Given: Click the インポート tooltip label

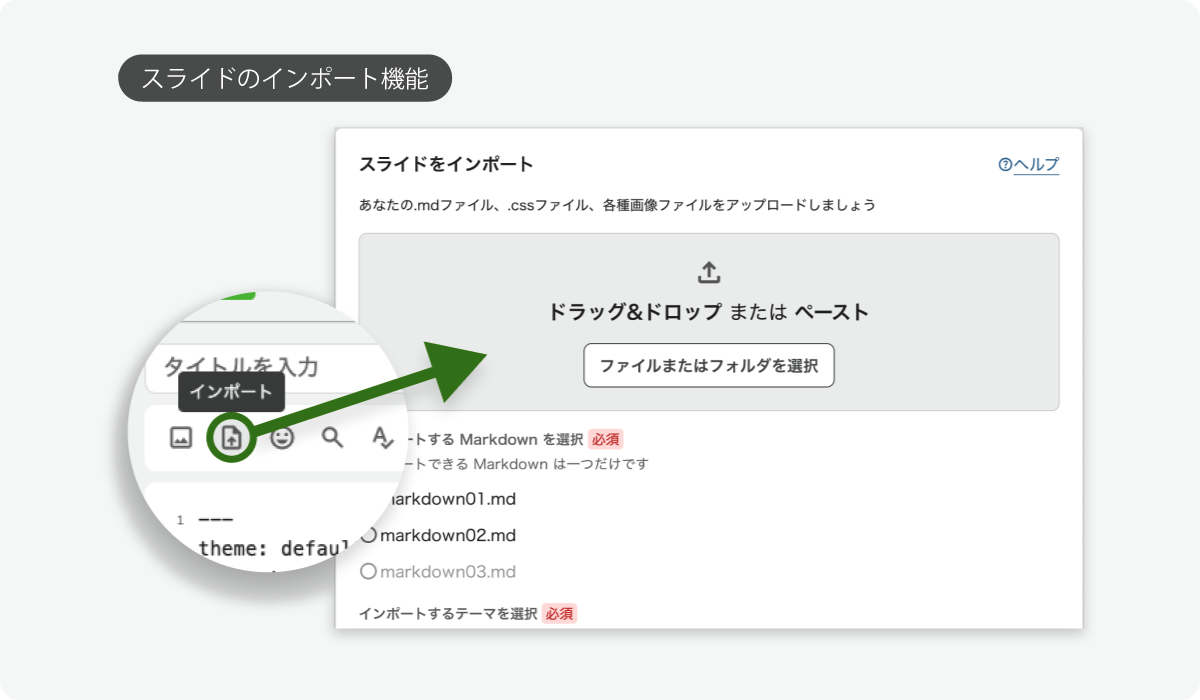Looking at the screenshot, I should (231, 392).
